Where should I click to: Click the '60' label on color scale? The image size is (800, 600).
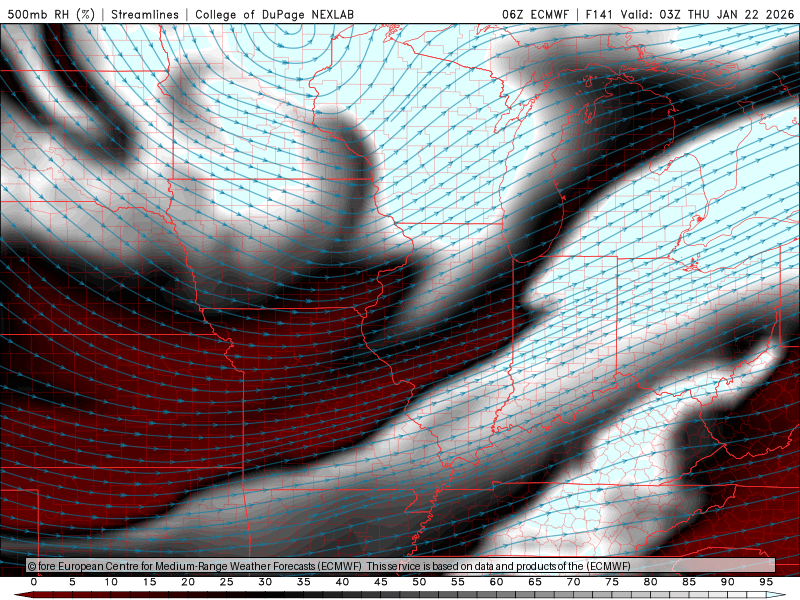[x=496, y=582]
